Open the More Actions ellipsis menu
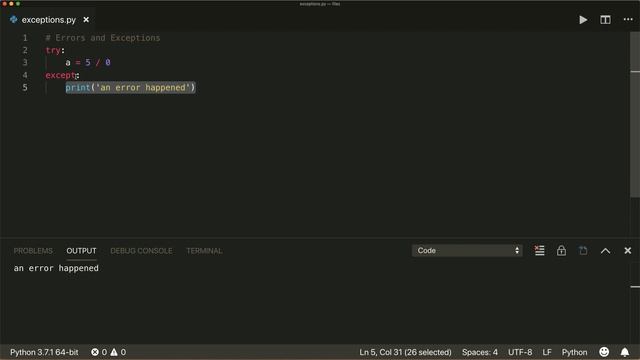 (x=628, y=20)
